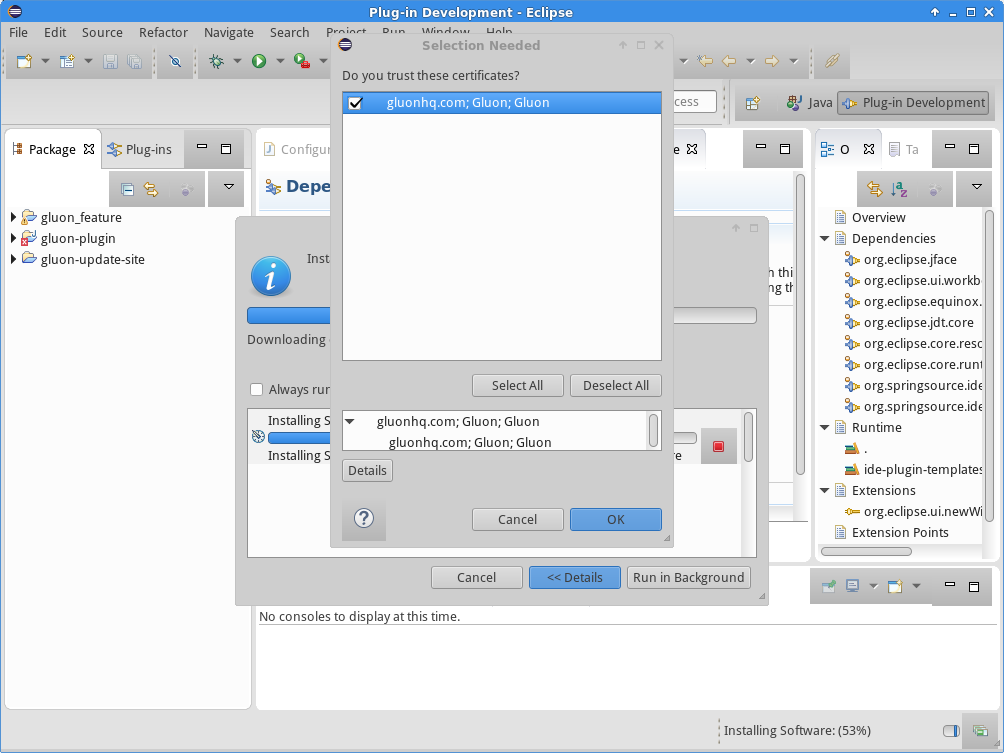1004x753 pixels.
Task: Click the Open Console icon
Action: [x=895, y=586]
